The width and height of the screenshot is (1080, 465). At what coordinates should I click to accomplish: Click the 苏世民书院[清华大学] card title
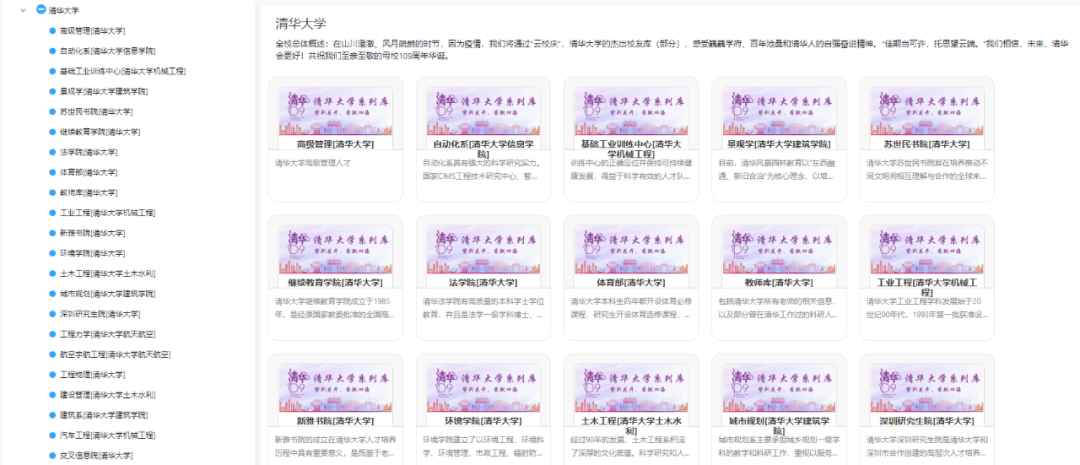pyautogui.click(x=926, y=145)
